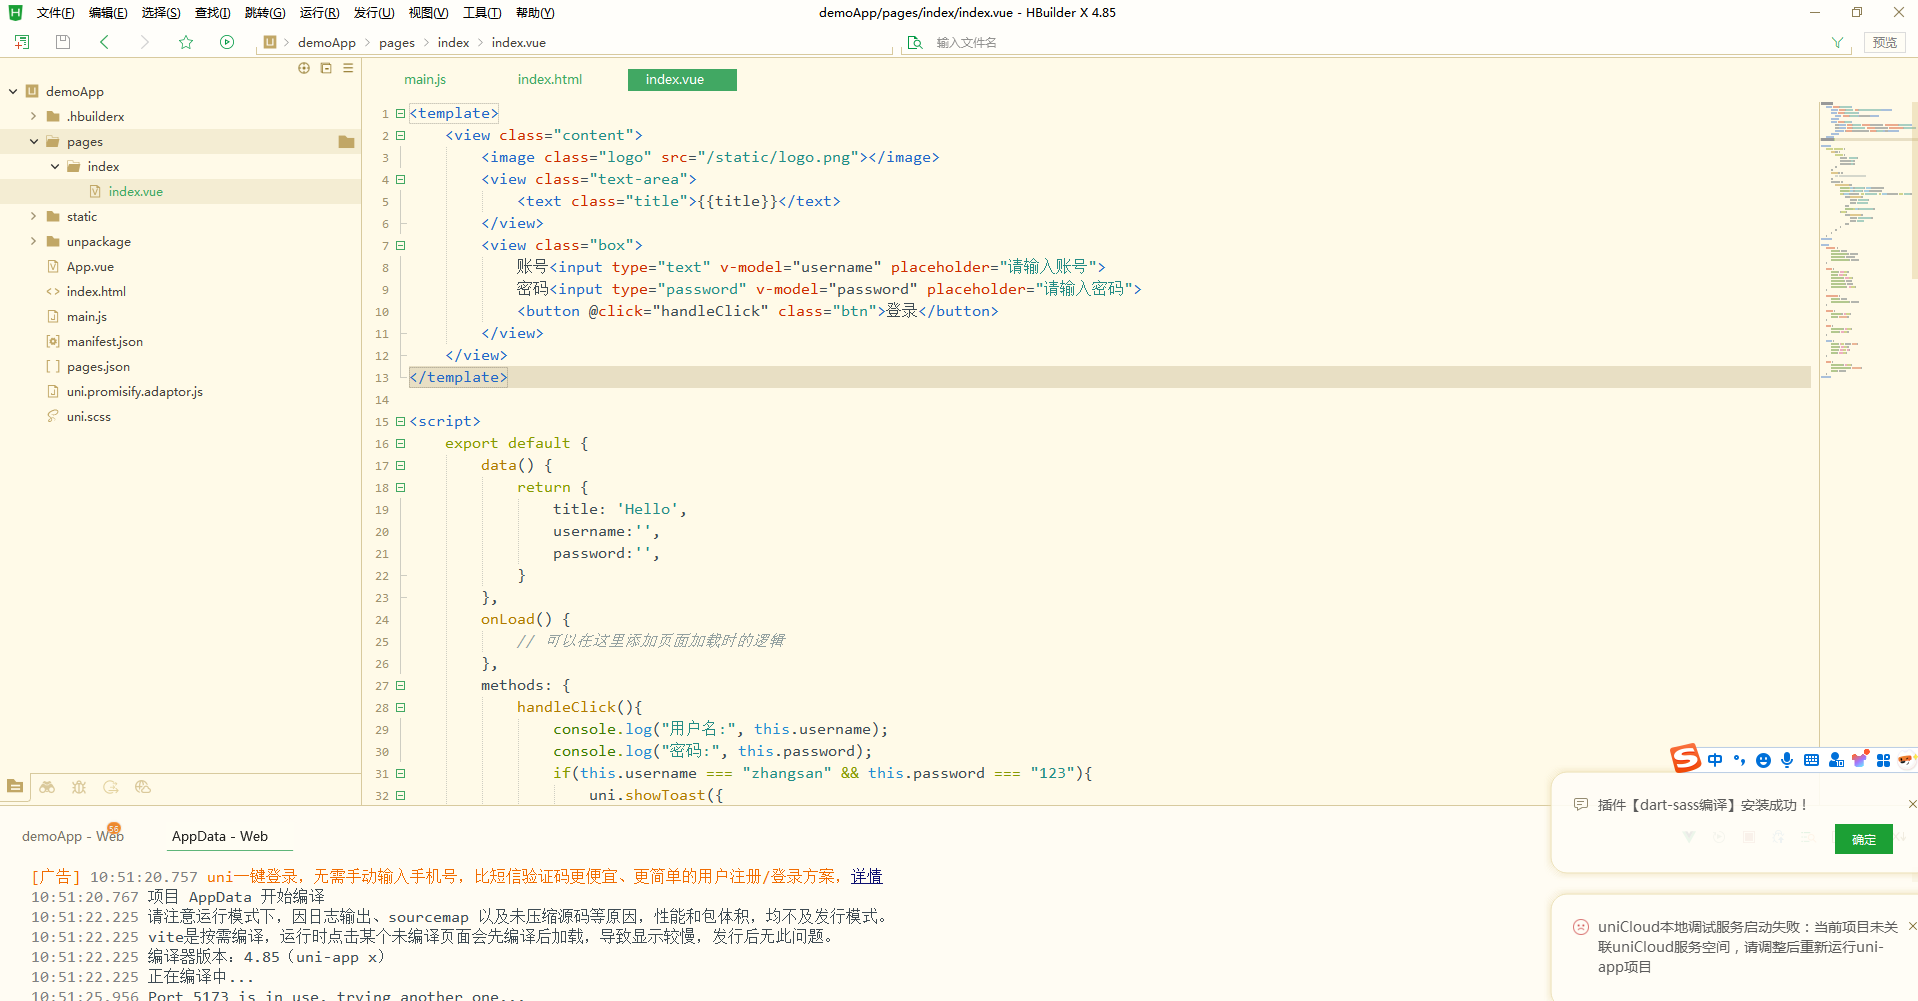Open uni.scss in the project tree
This screenshot has width=1918, height=1001.
pos(89,416)
